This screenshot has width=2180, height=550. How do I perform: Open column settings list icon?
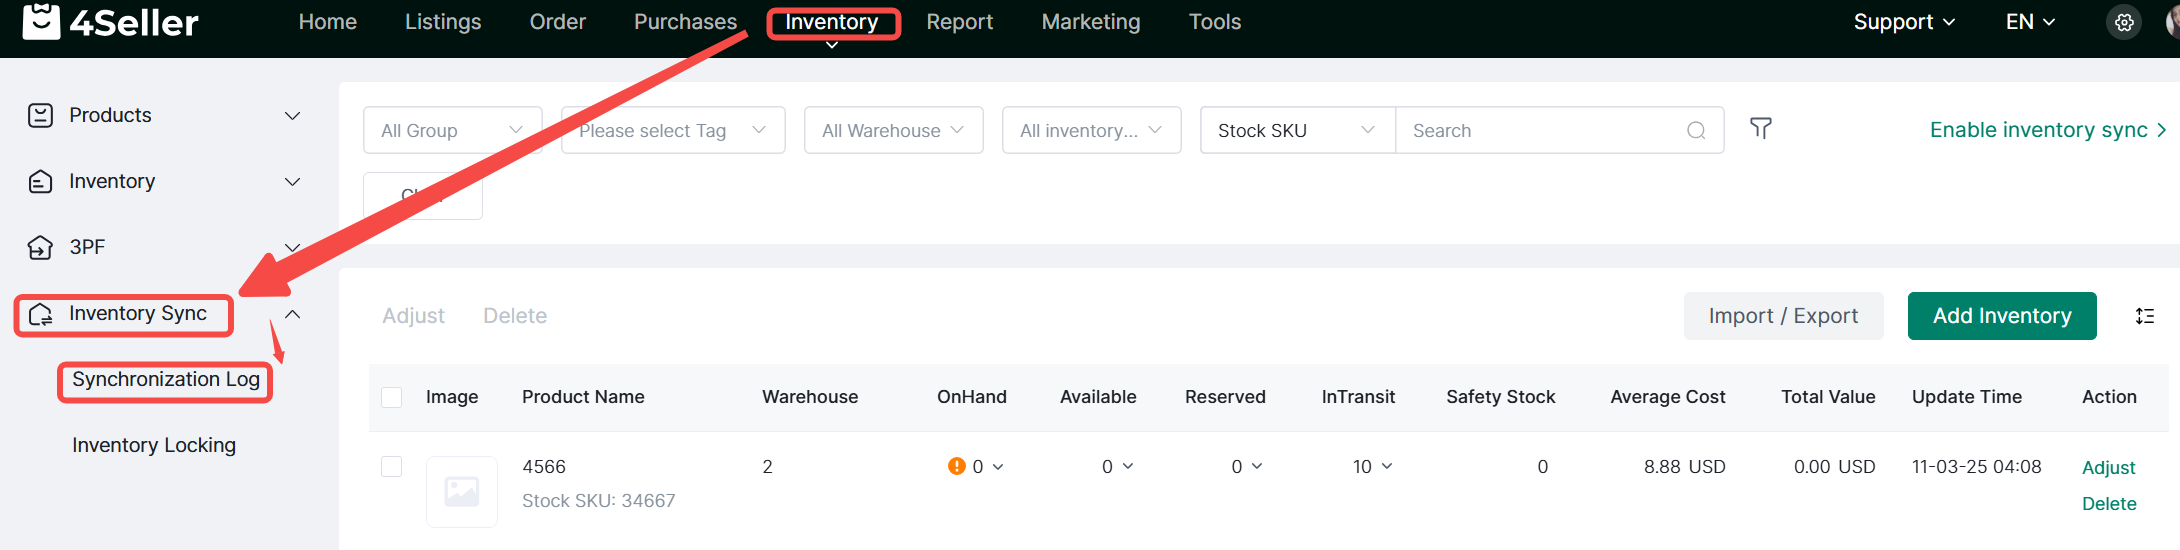[2144, 316]
